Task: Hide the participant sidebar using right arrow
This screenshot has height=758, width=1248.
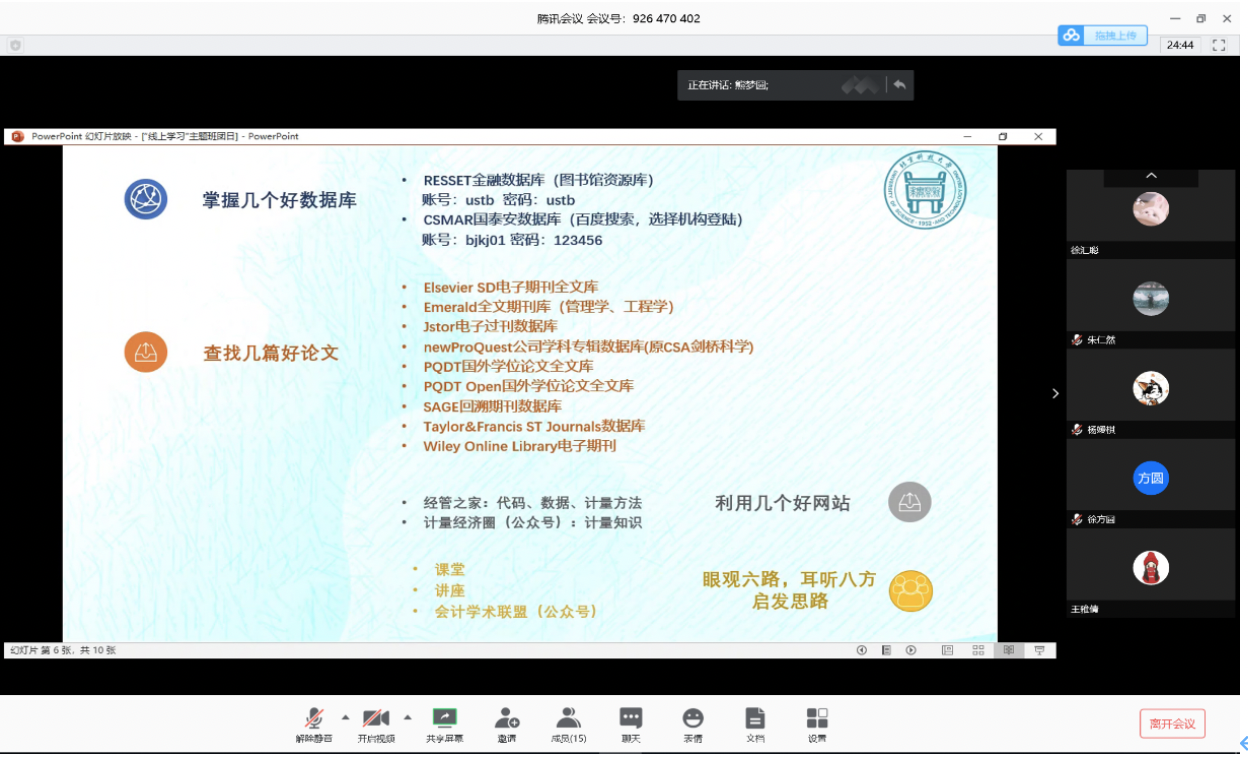Action: (x=1055, y=394)
